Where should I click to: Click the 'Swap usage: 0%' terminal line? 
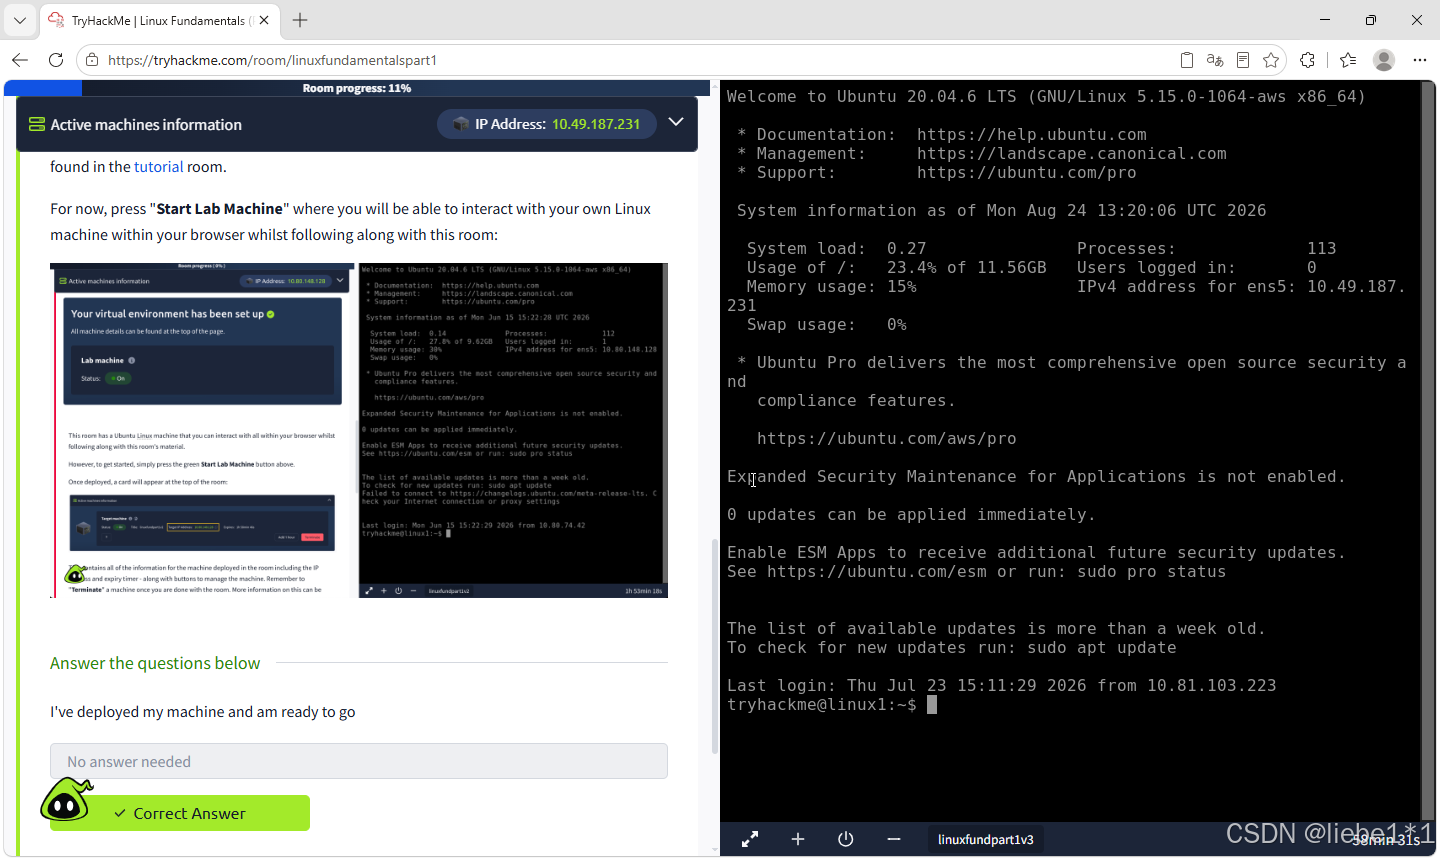(x=827, y=325)
